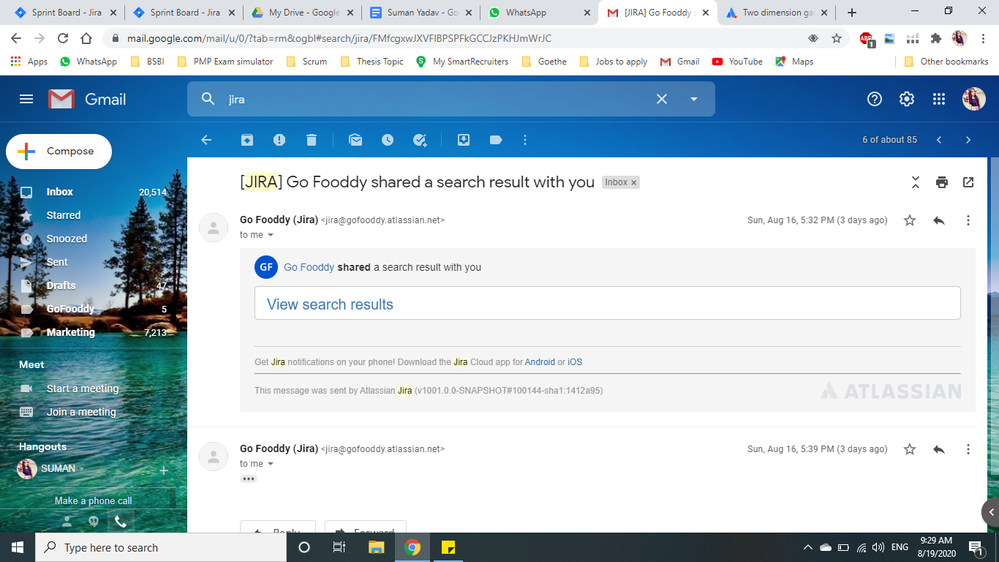Open Gmail main menu hamburger icon
999x562 pixels.
26,99
